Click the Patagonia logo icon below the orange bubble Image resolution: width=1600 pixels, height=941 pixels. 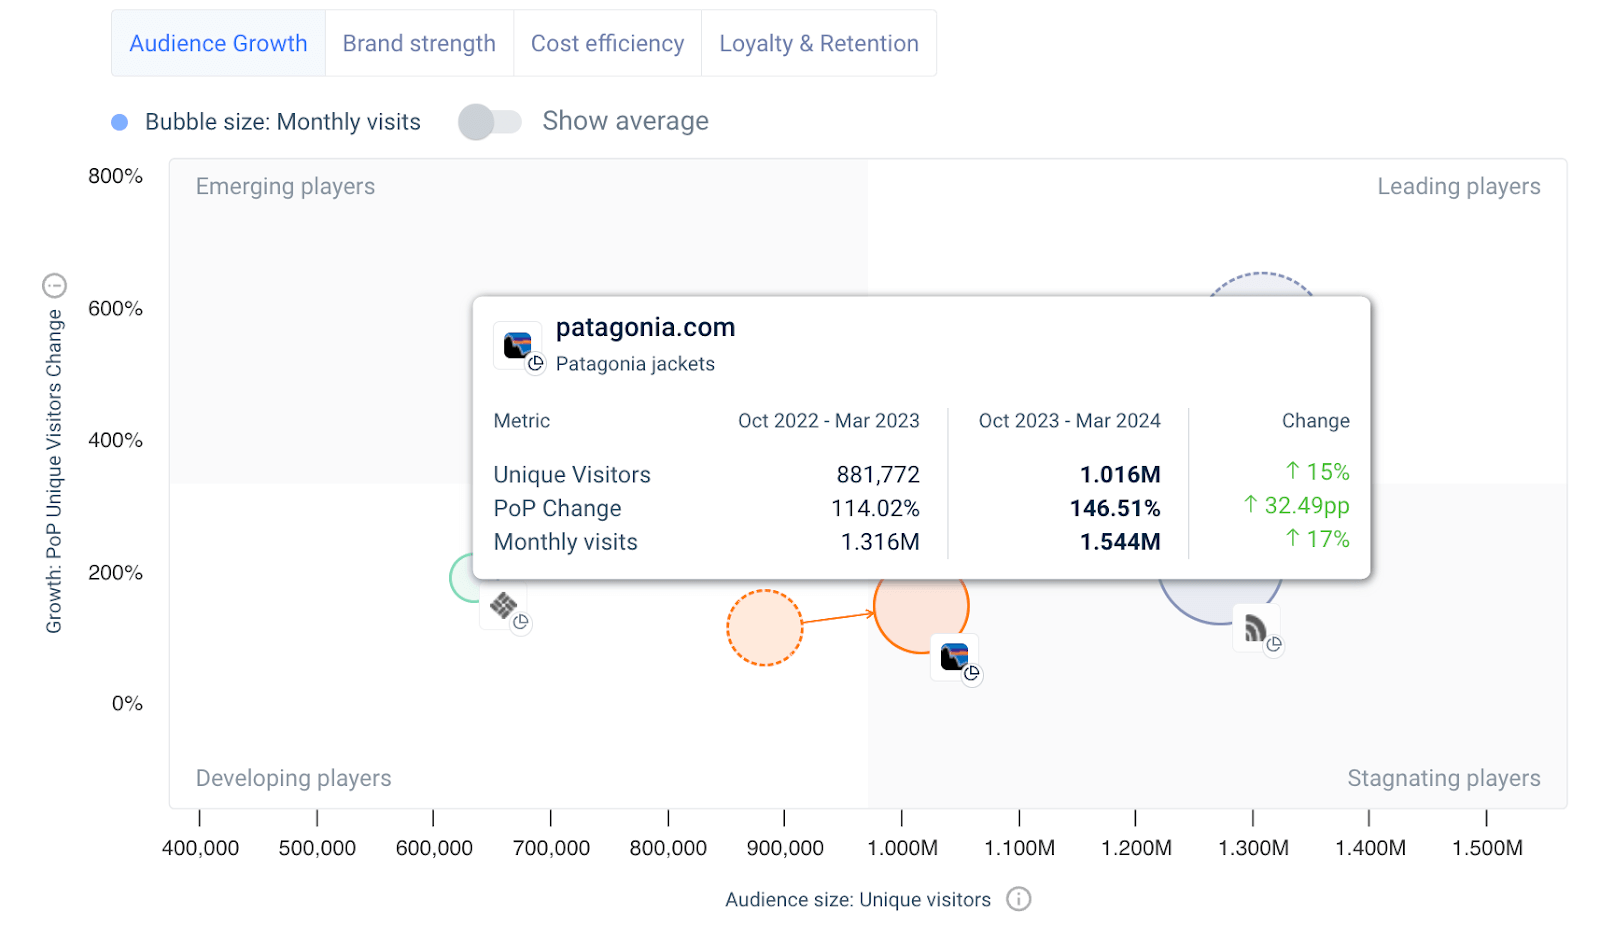point(954,657)
